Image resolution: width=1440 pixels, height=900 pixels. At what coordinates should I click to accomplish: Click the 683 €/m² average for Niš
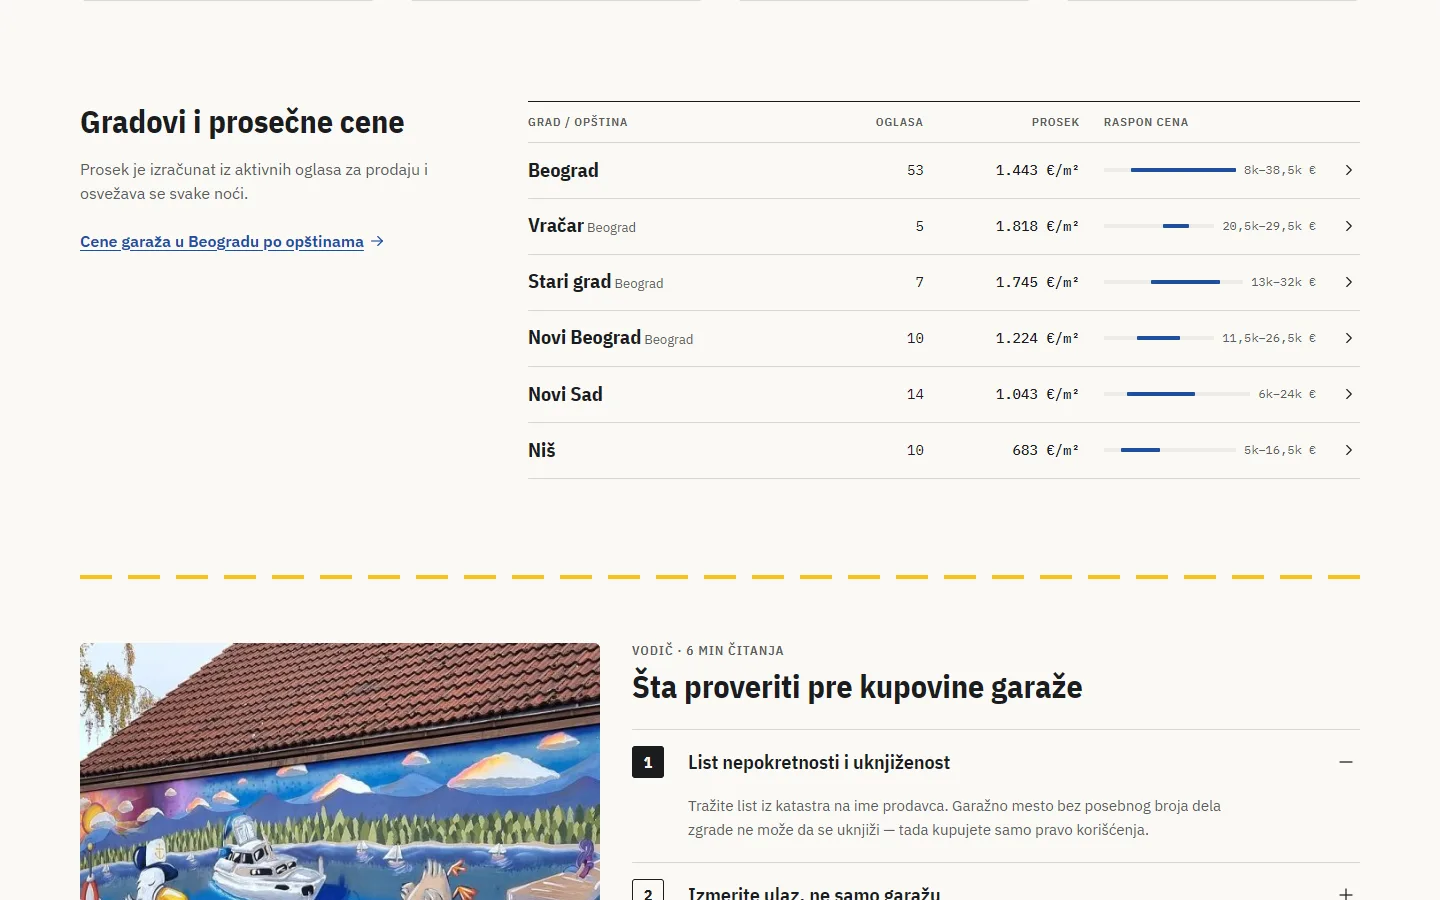tap(1046, 450)
